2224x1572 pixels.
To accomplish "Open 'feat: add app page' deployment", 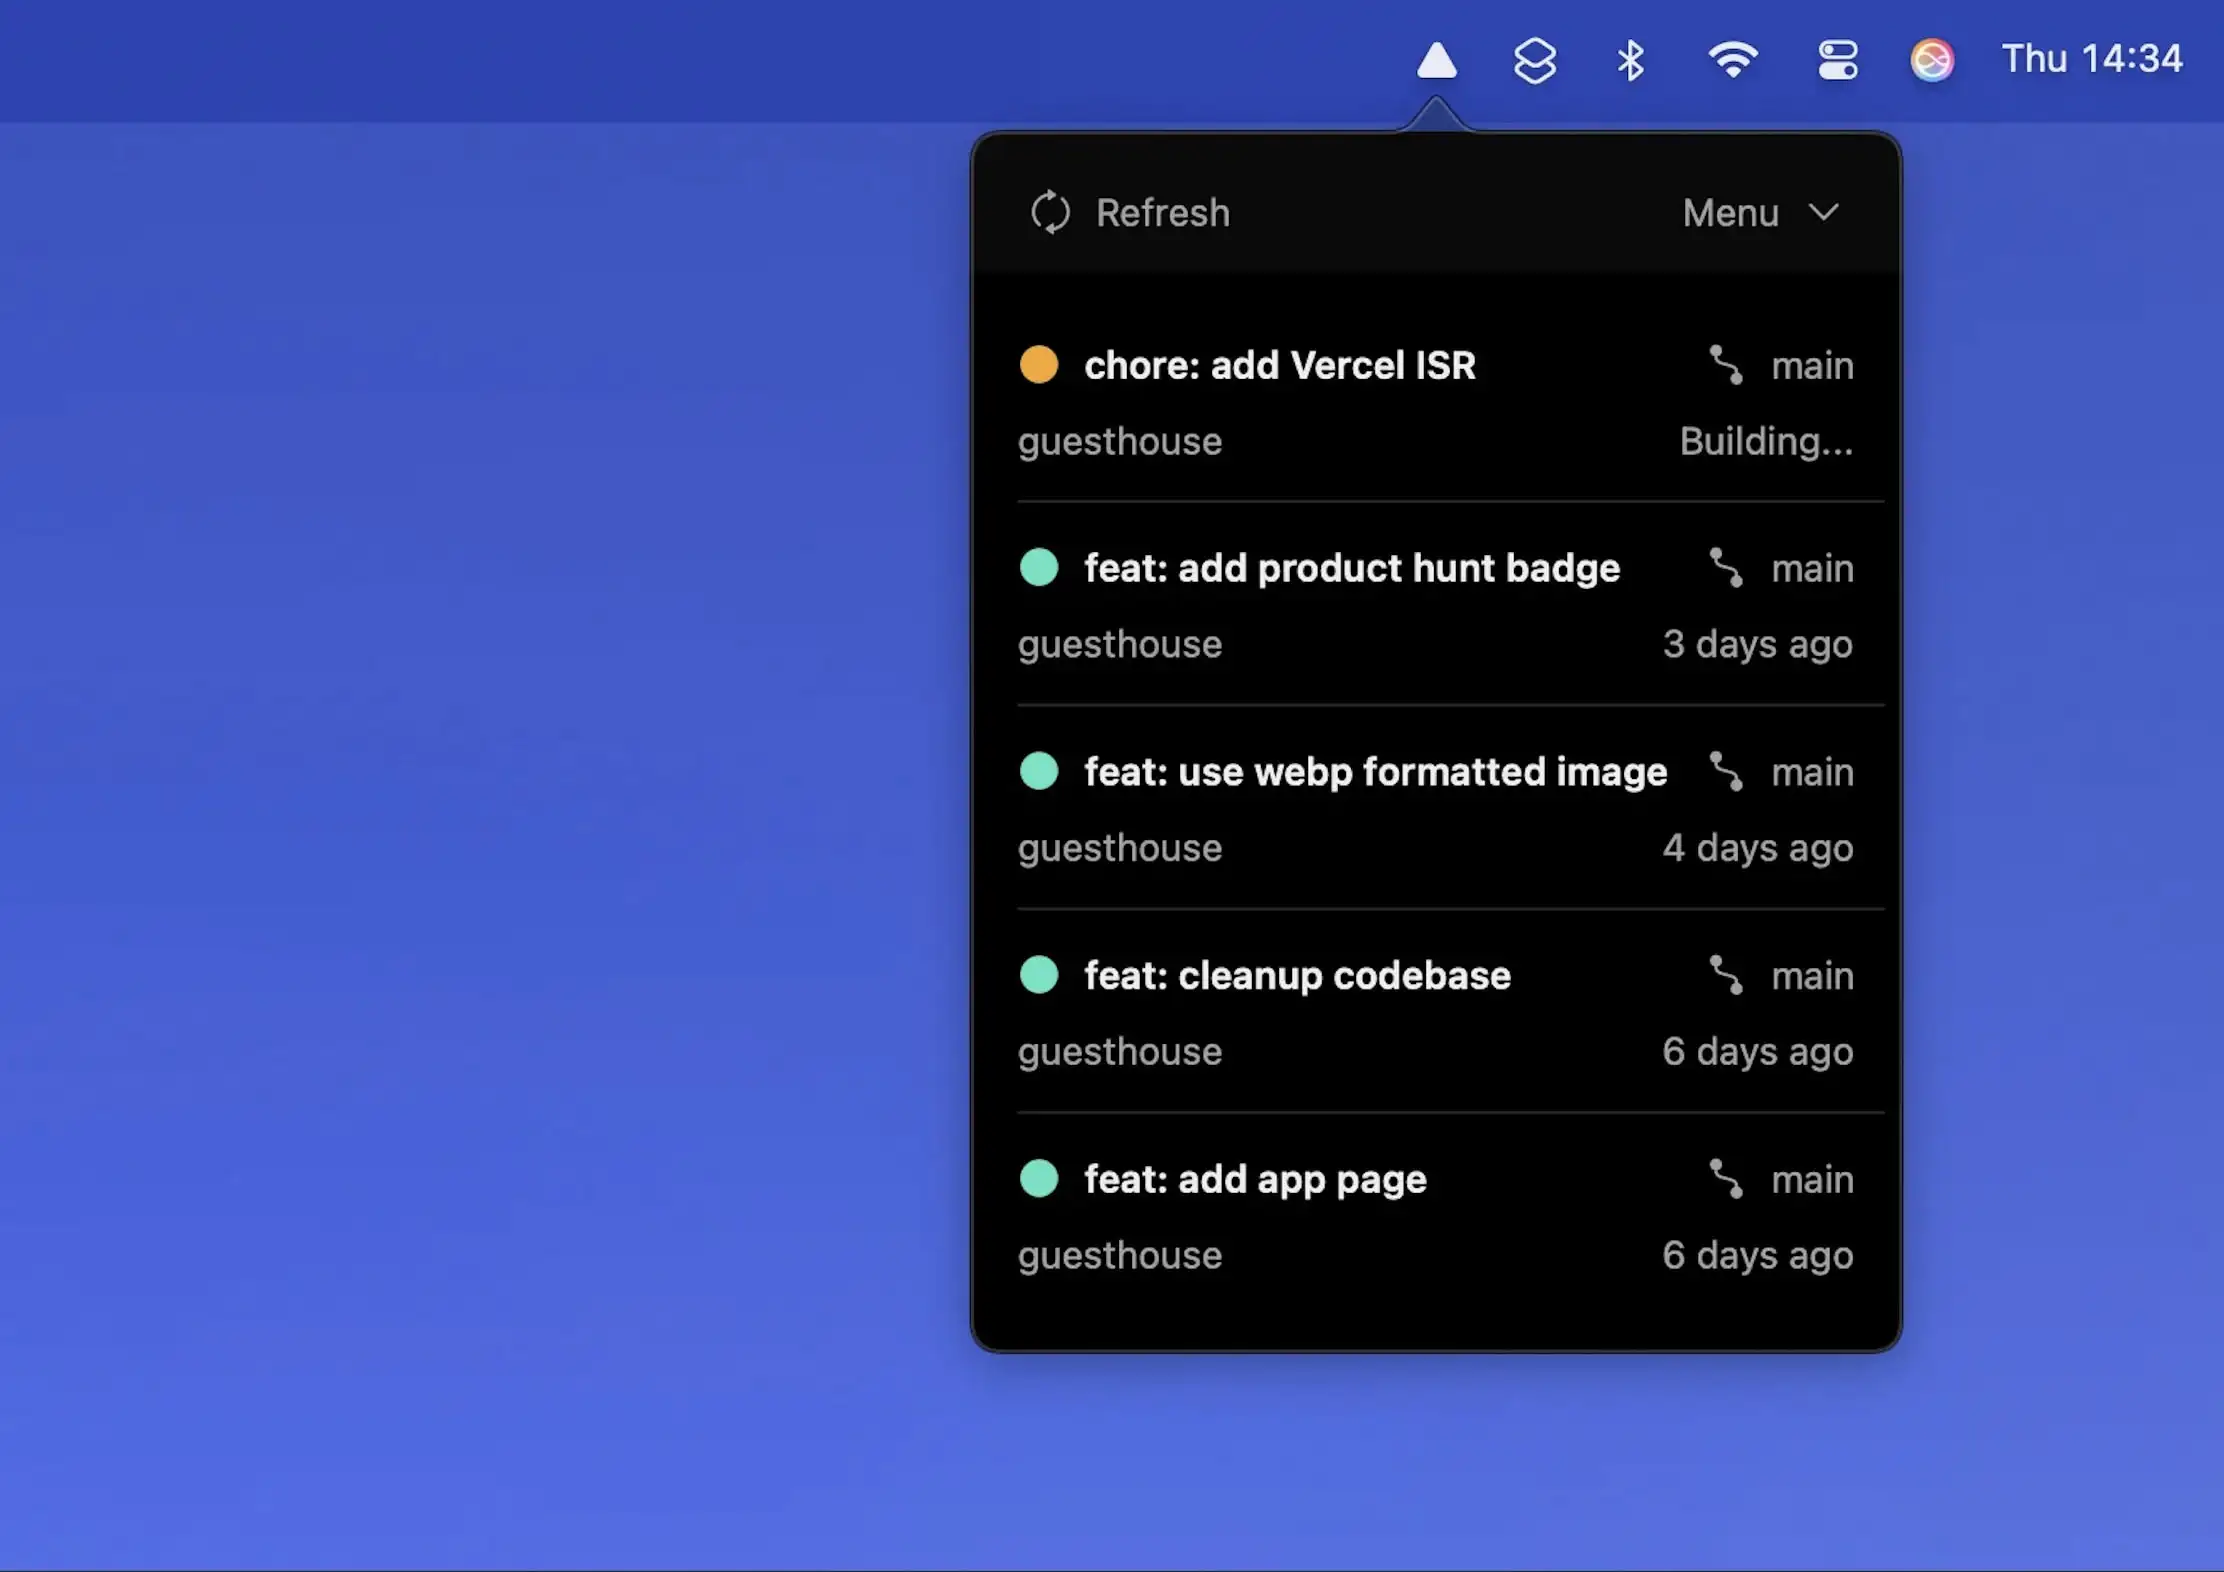I will 1256,1180.
